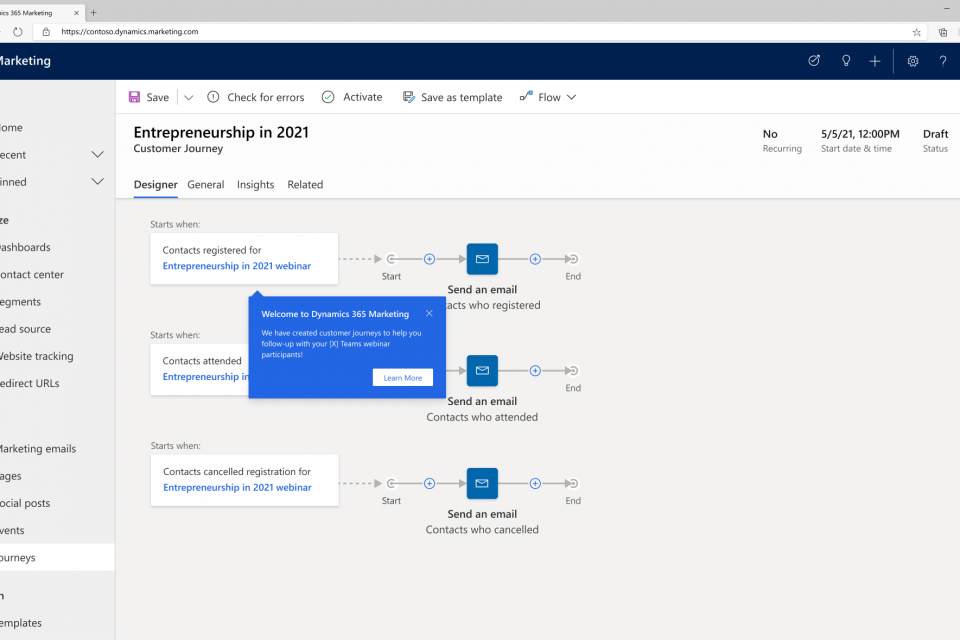Close the Welcome to Dynamics 365 popup
The height and width of the screenshot is (640, 960).
[429, 313]
